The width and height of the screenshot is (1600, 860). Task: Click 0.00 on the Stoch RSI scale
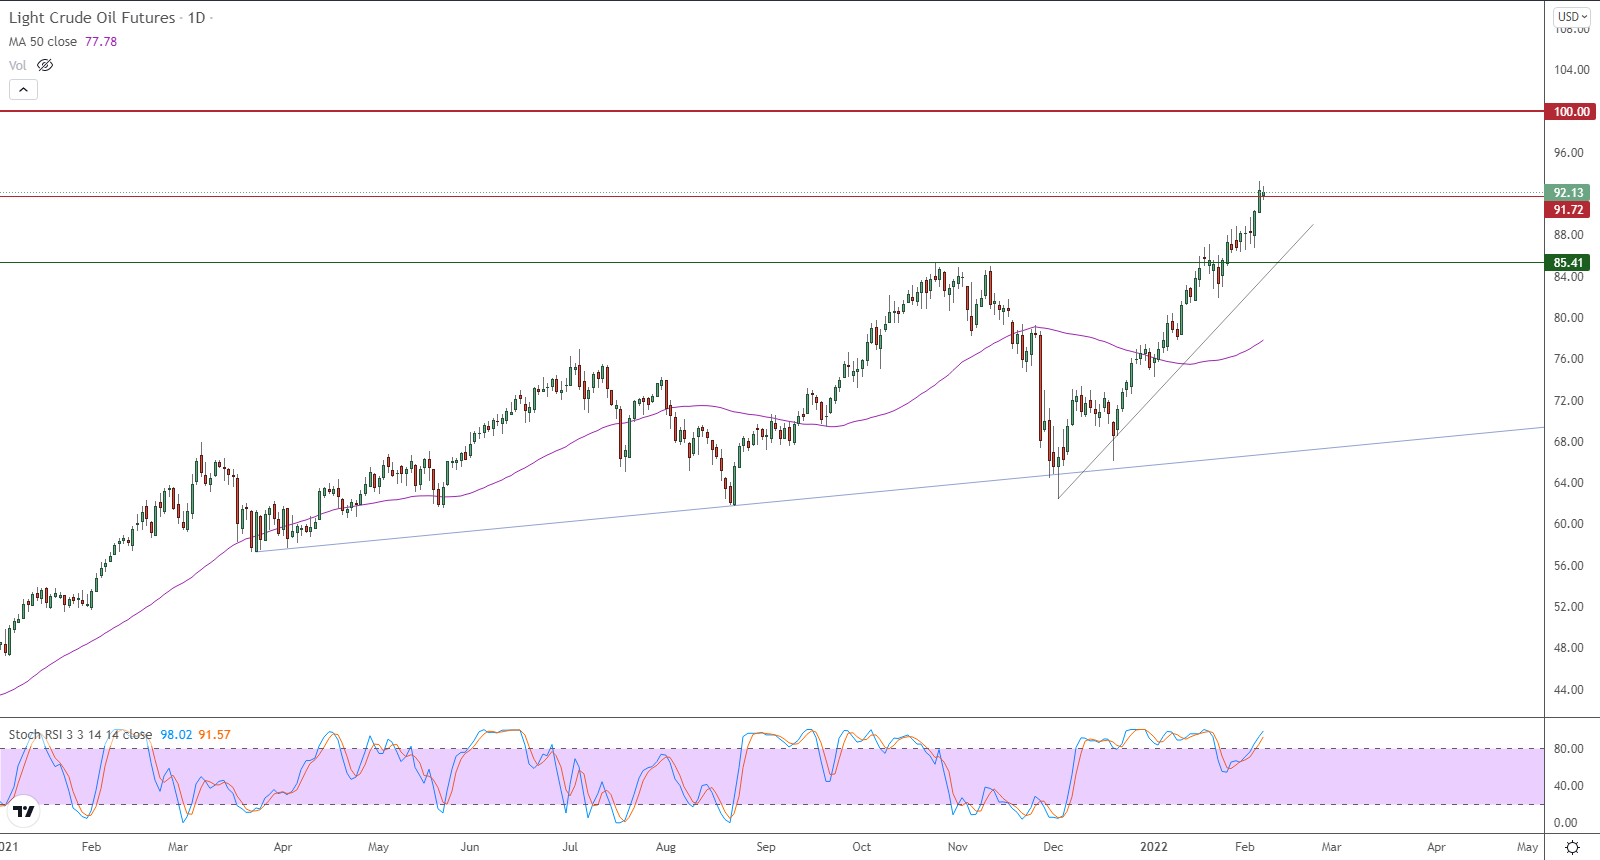click(x=1566, y=823)
